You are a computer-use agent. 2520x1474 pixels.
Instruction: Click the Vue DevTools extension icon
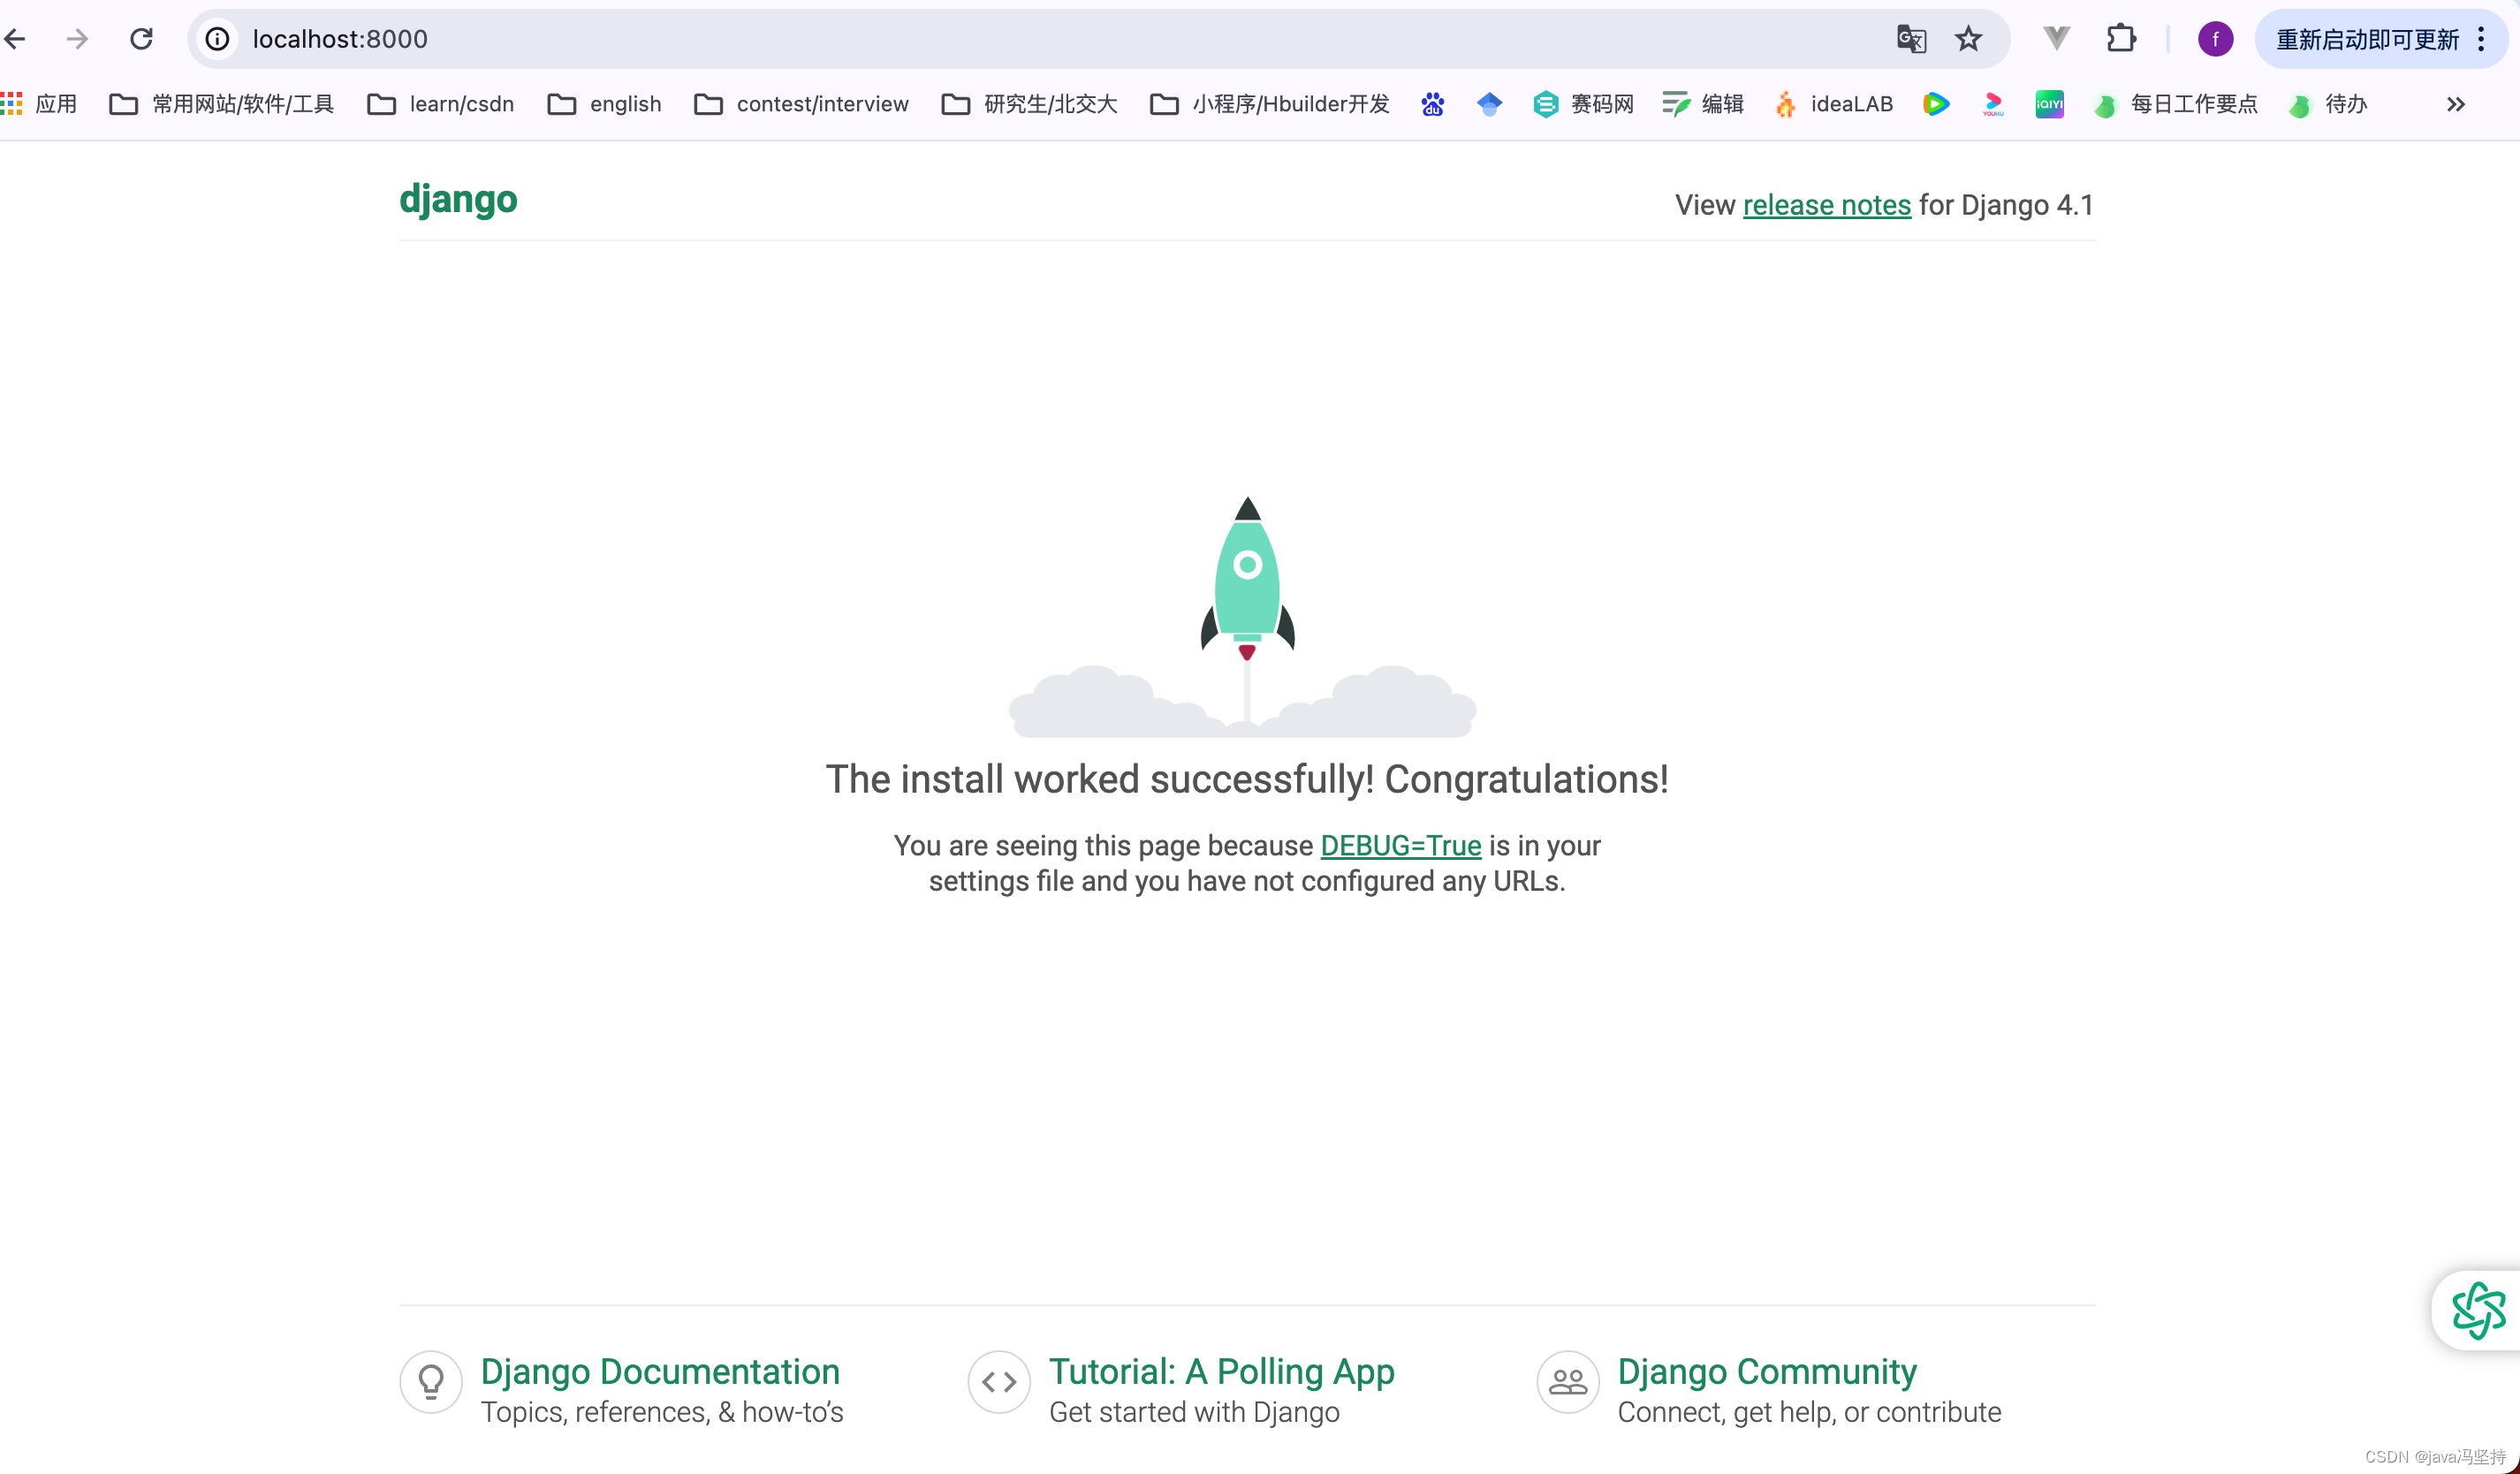2056,39
